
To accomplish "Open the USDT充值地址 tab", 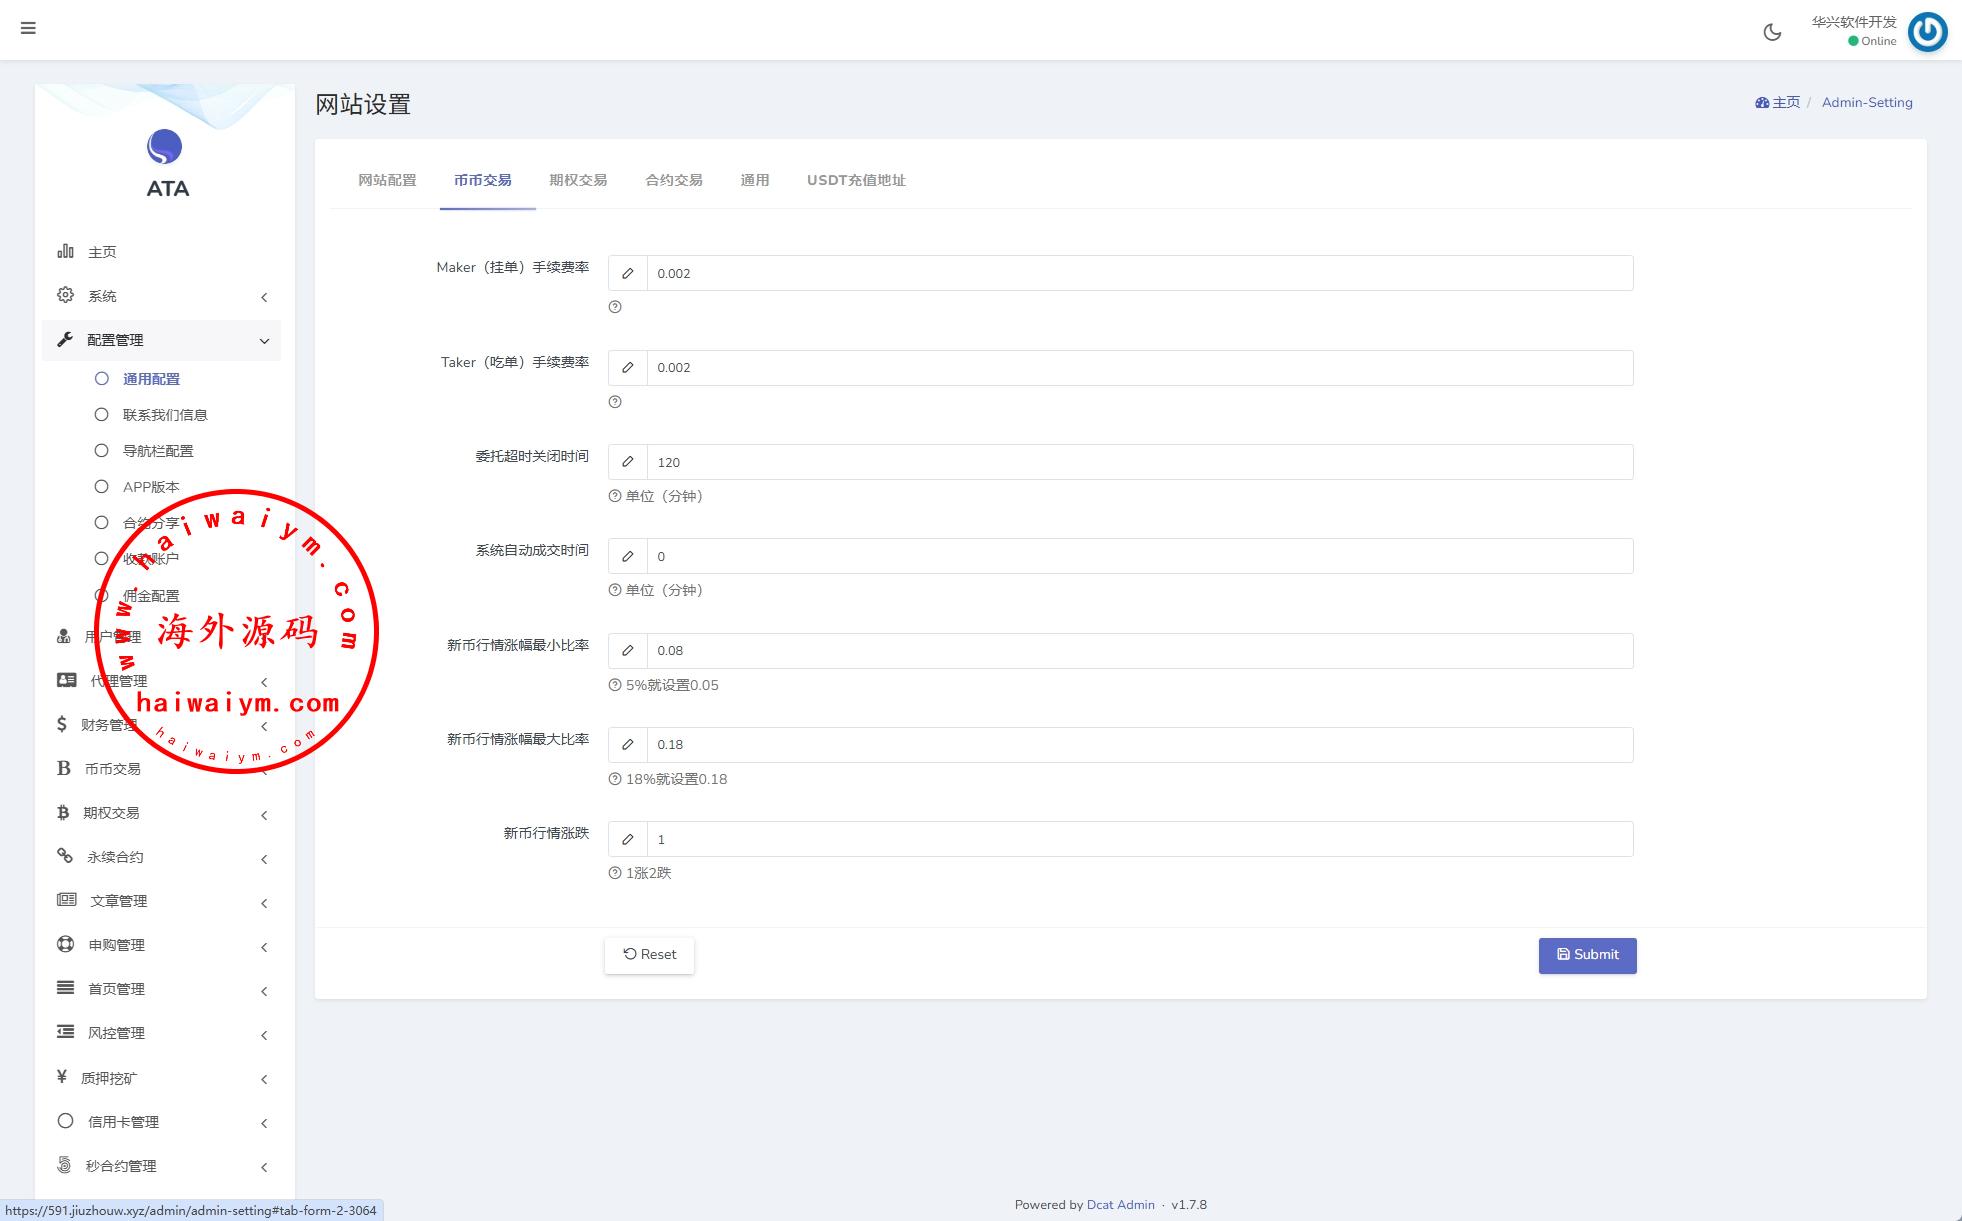I will pyautogui.click(x=856, y=180).
